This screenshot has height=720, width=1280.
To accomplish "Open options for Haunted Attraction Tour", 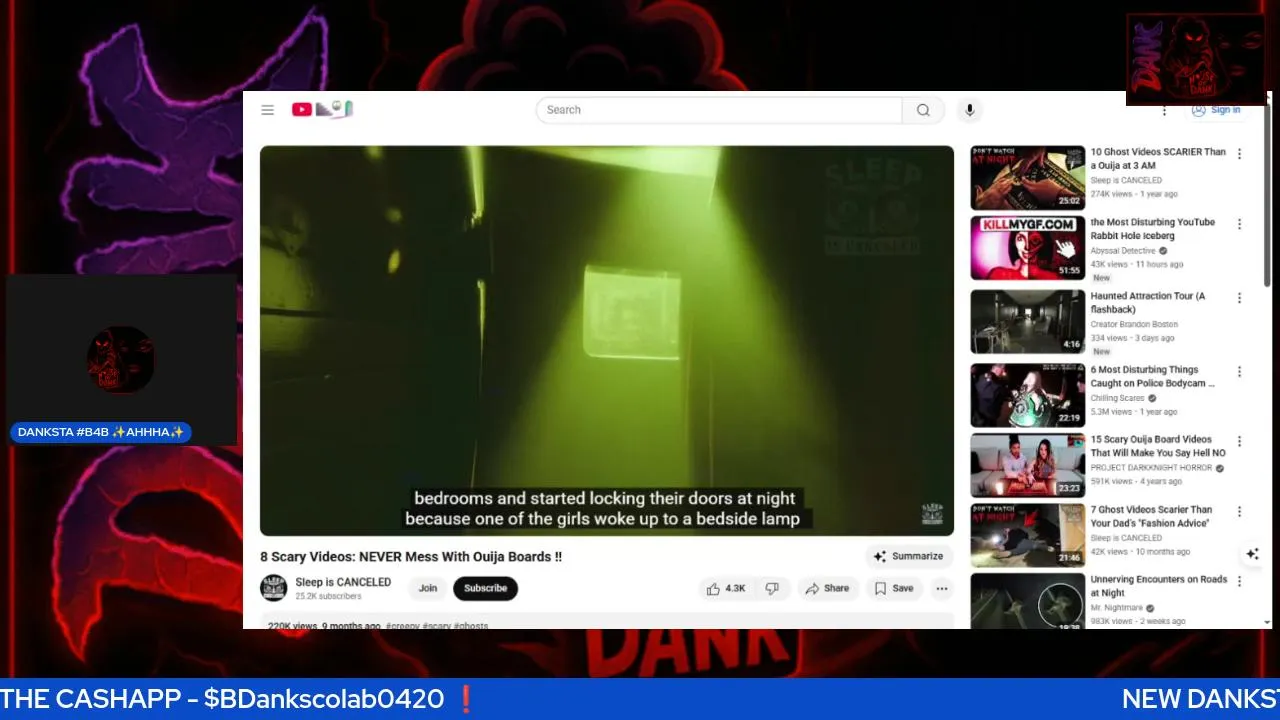I will coord(1239,298).
